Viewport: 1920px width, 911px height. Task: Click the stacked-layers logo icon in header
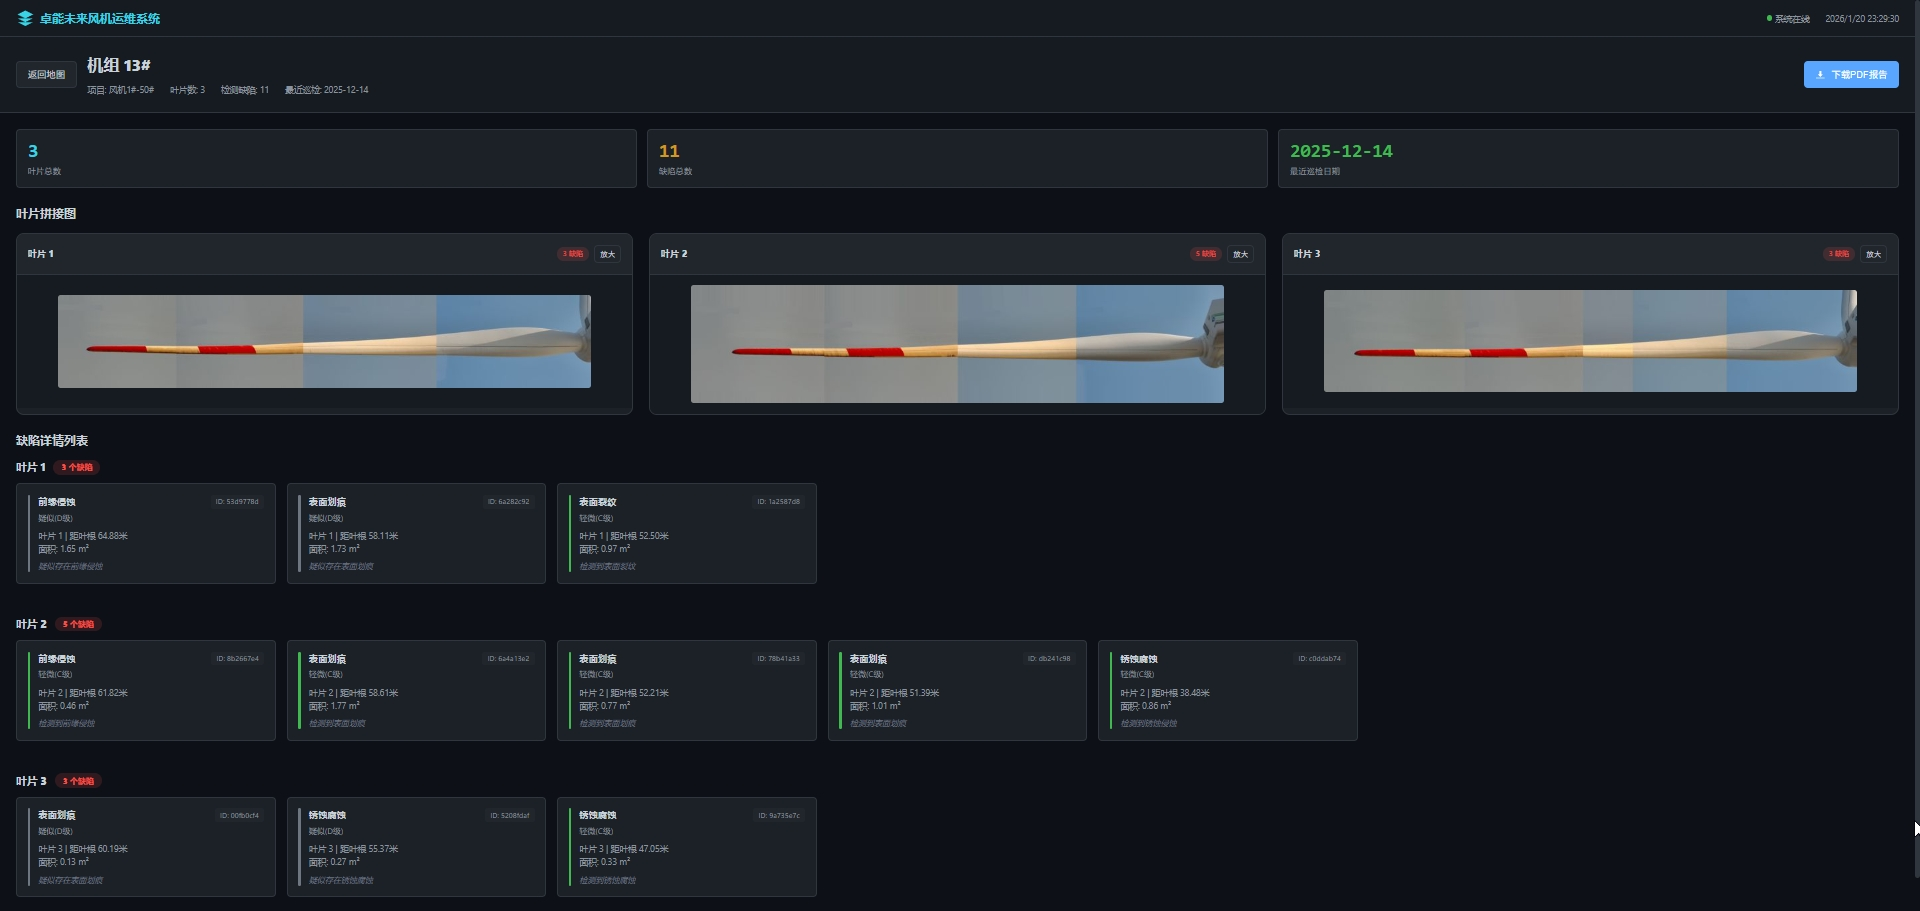coord(25,18)
